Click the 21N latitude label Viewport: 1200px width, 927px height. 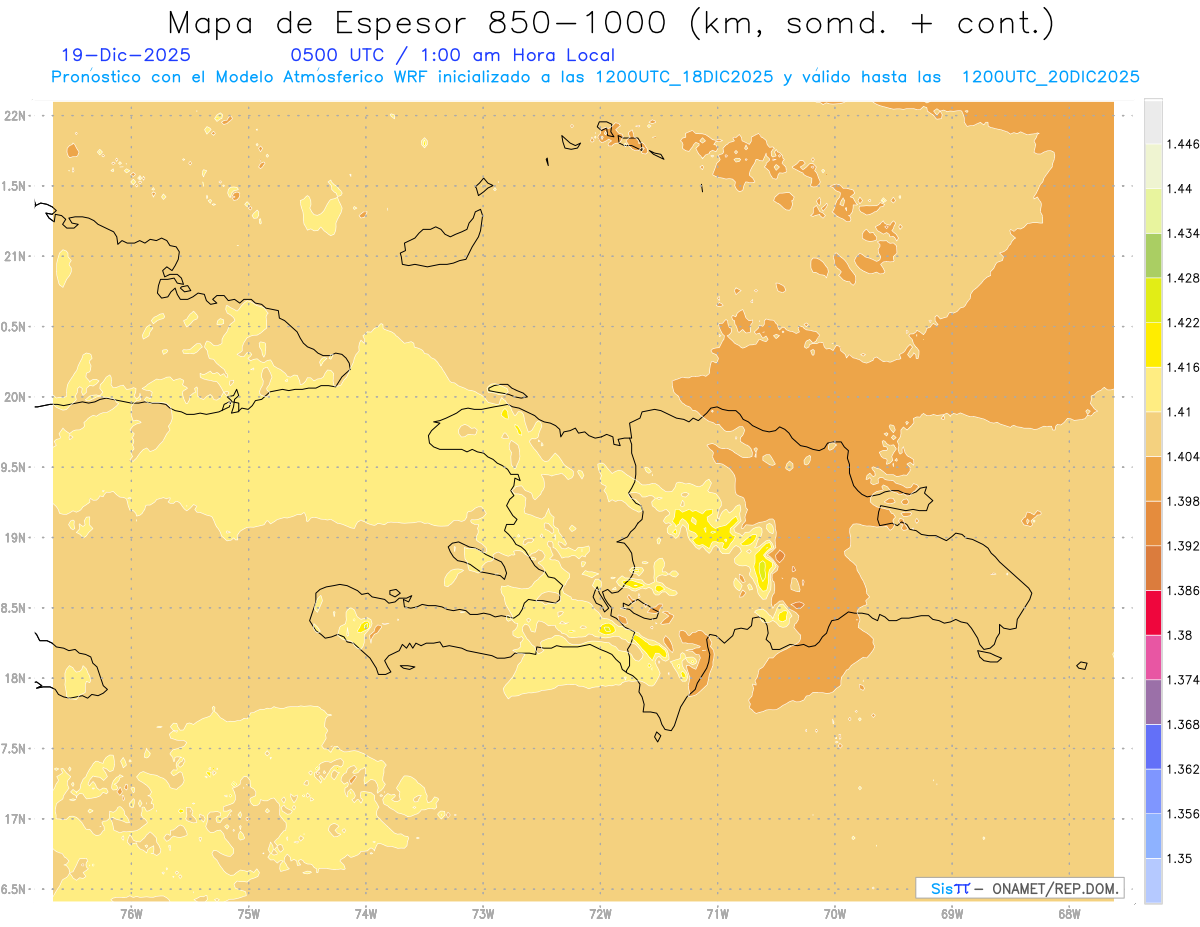(x=14, y=257)
